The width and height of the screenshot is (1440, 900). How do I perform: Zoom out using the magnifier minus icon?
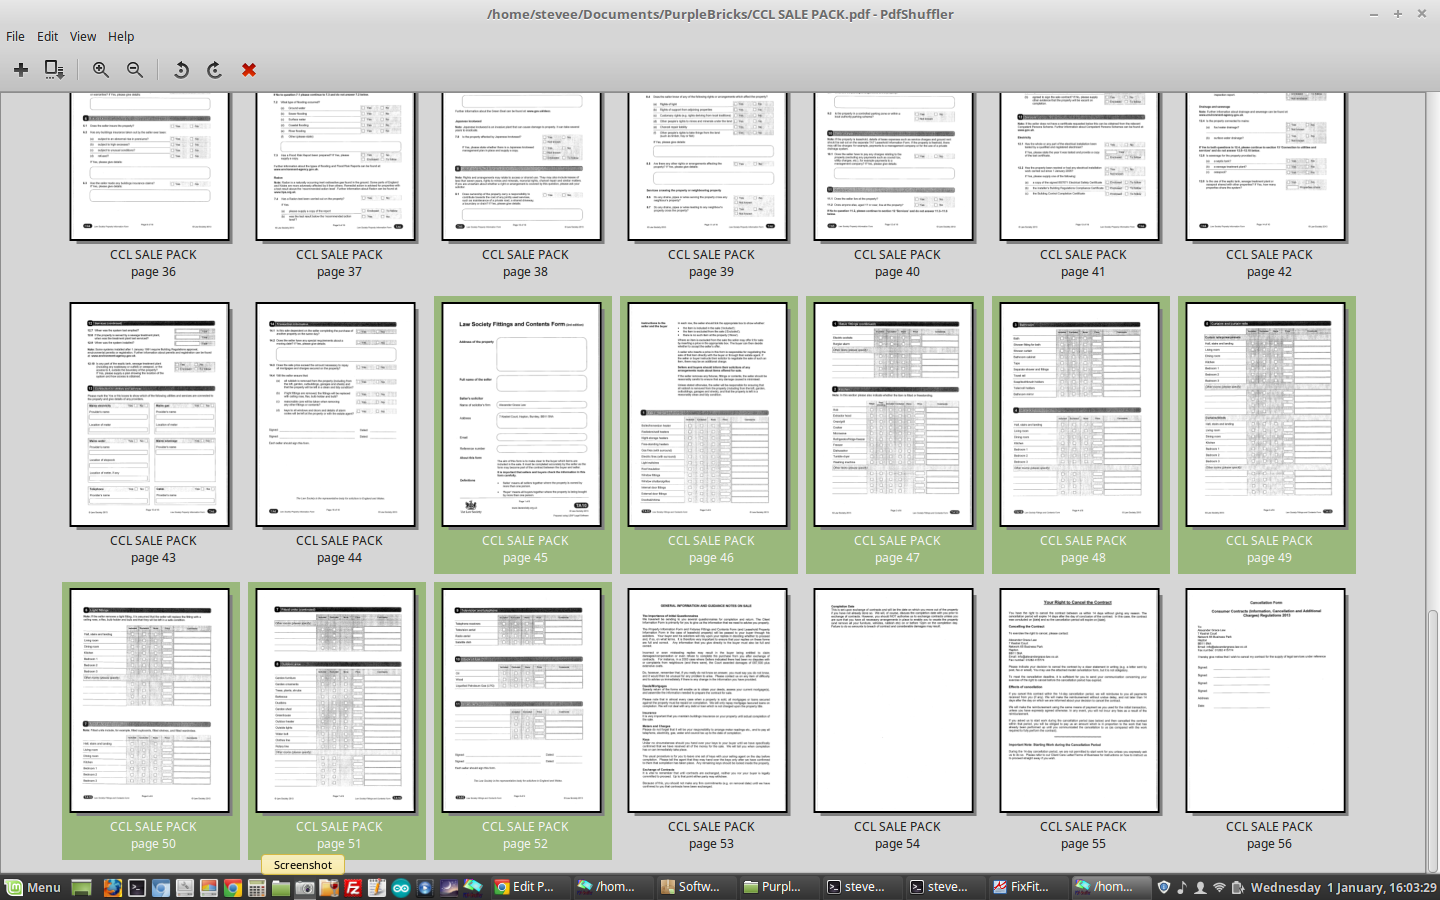[x=135, y=69]
